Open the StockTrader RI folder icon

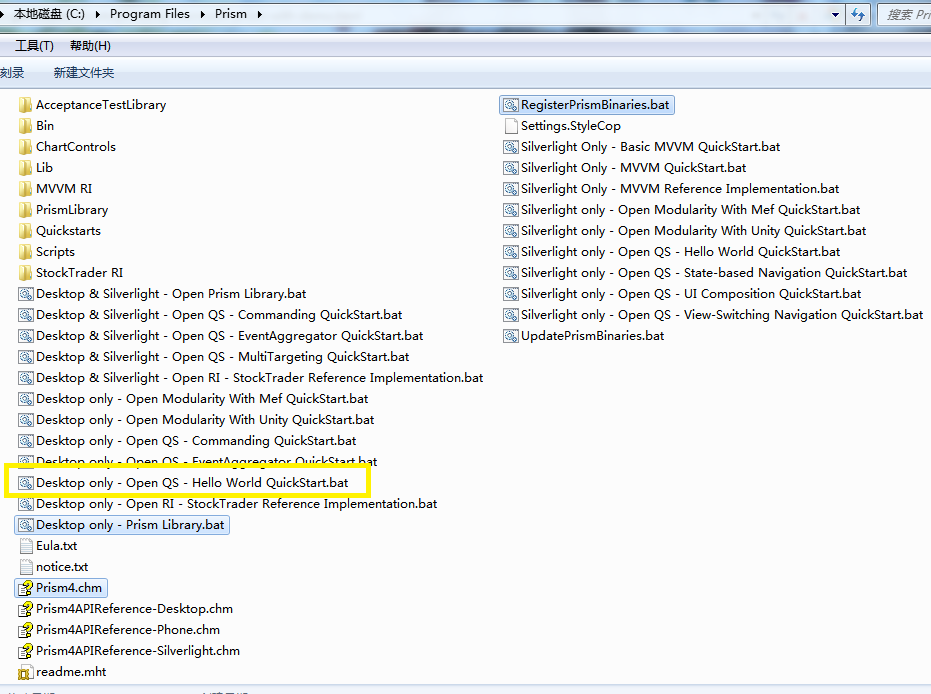pos(25,273)
